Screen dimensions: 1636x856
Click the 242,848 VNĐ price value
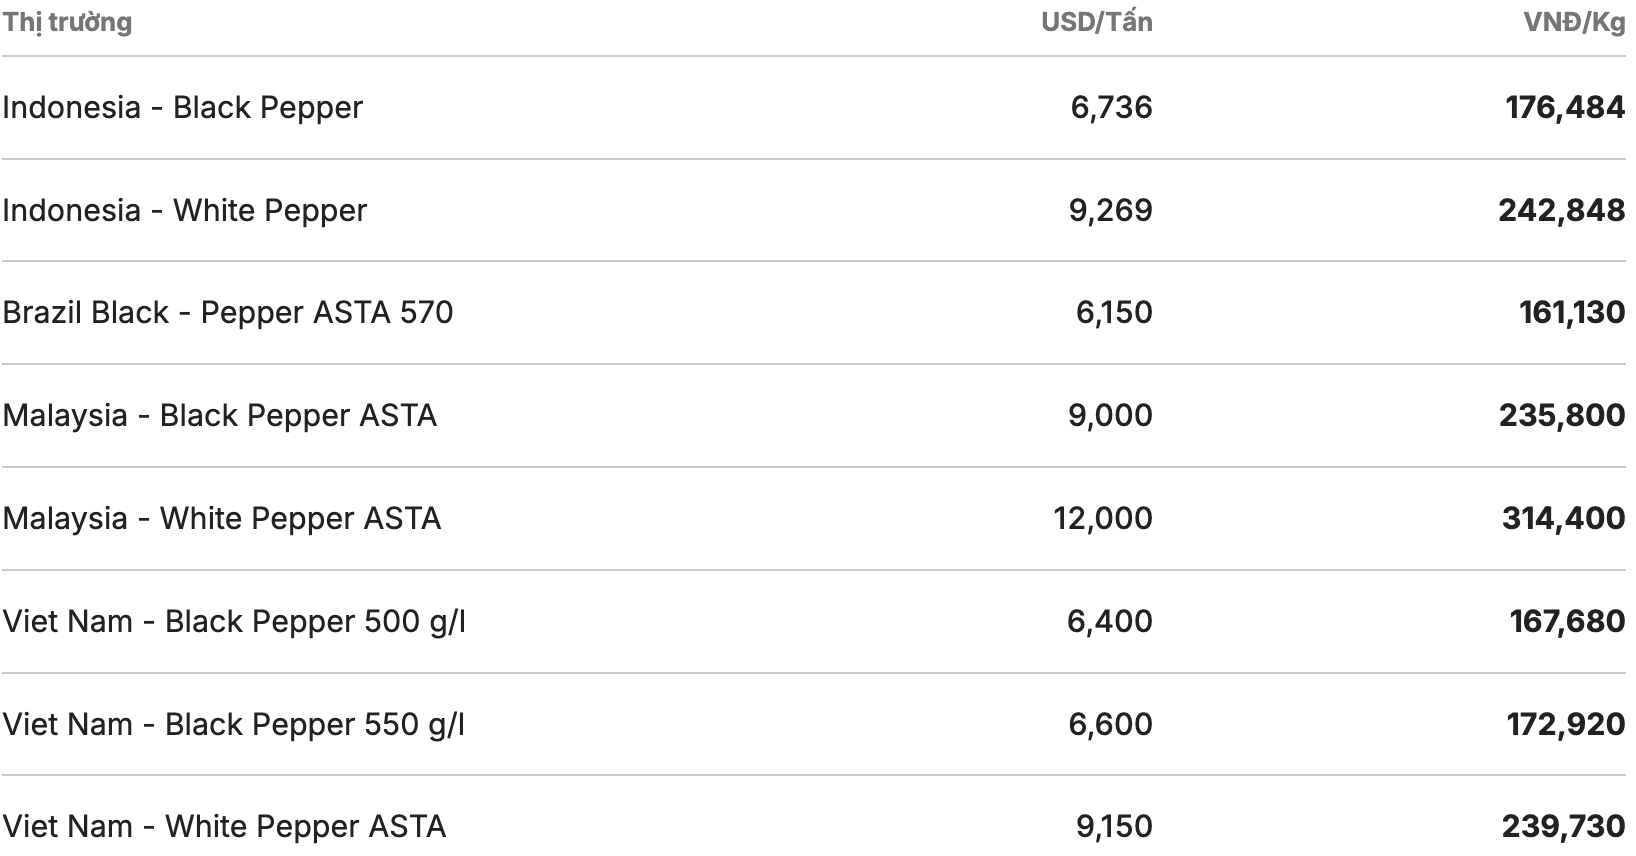click(1561, 210)
